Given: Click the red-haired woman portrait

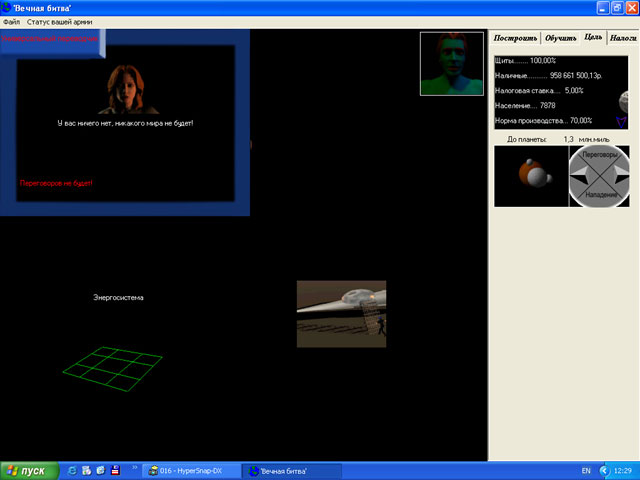Looking at the screenshot, I should (125, 90).
